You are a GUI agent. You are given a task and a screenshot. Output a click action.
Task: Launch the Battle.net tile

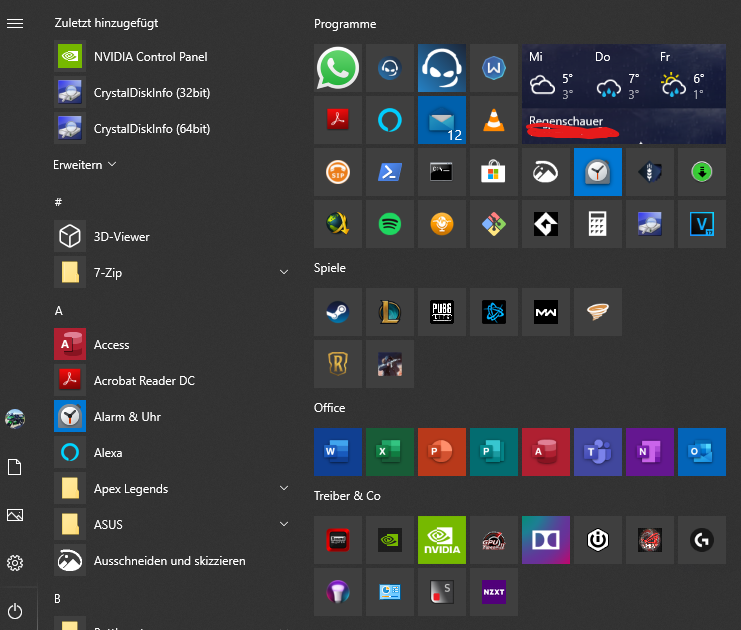click(494, 312)
